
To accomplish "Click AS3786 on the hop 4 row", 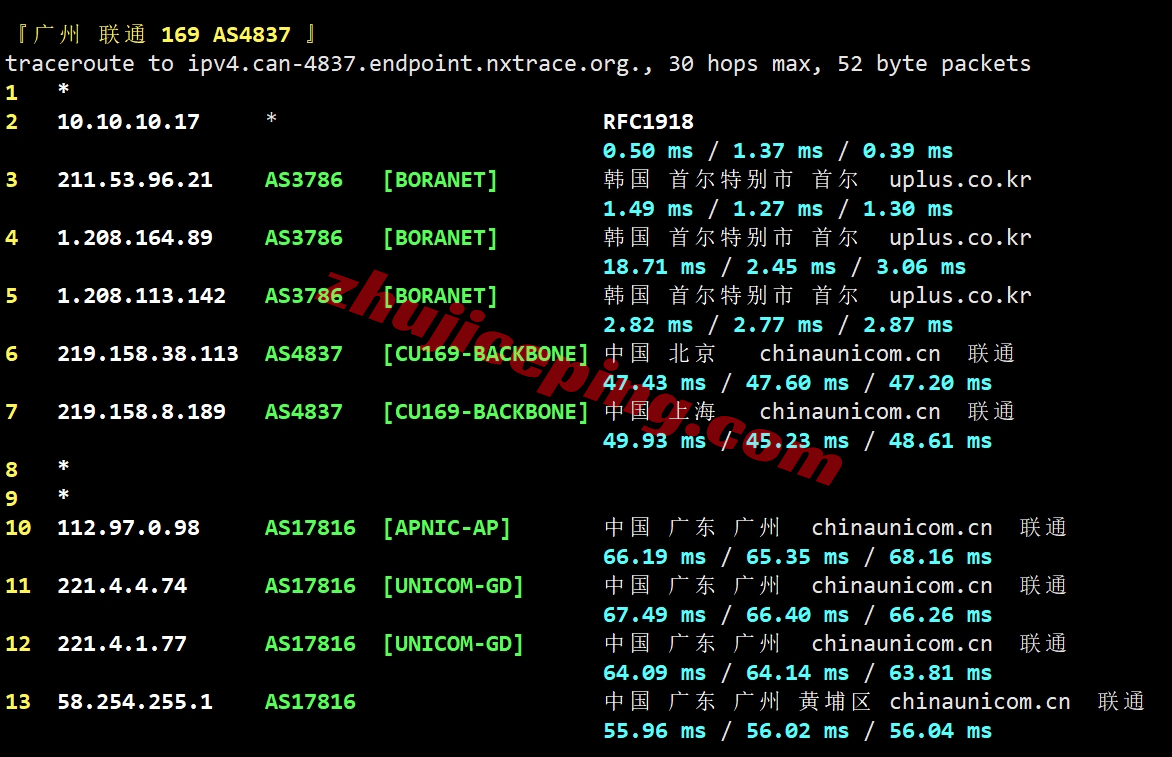I will pyautogui.click(x=303, y=238).
